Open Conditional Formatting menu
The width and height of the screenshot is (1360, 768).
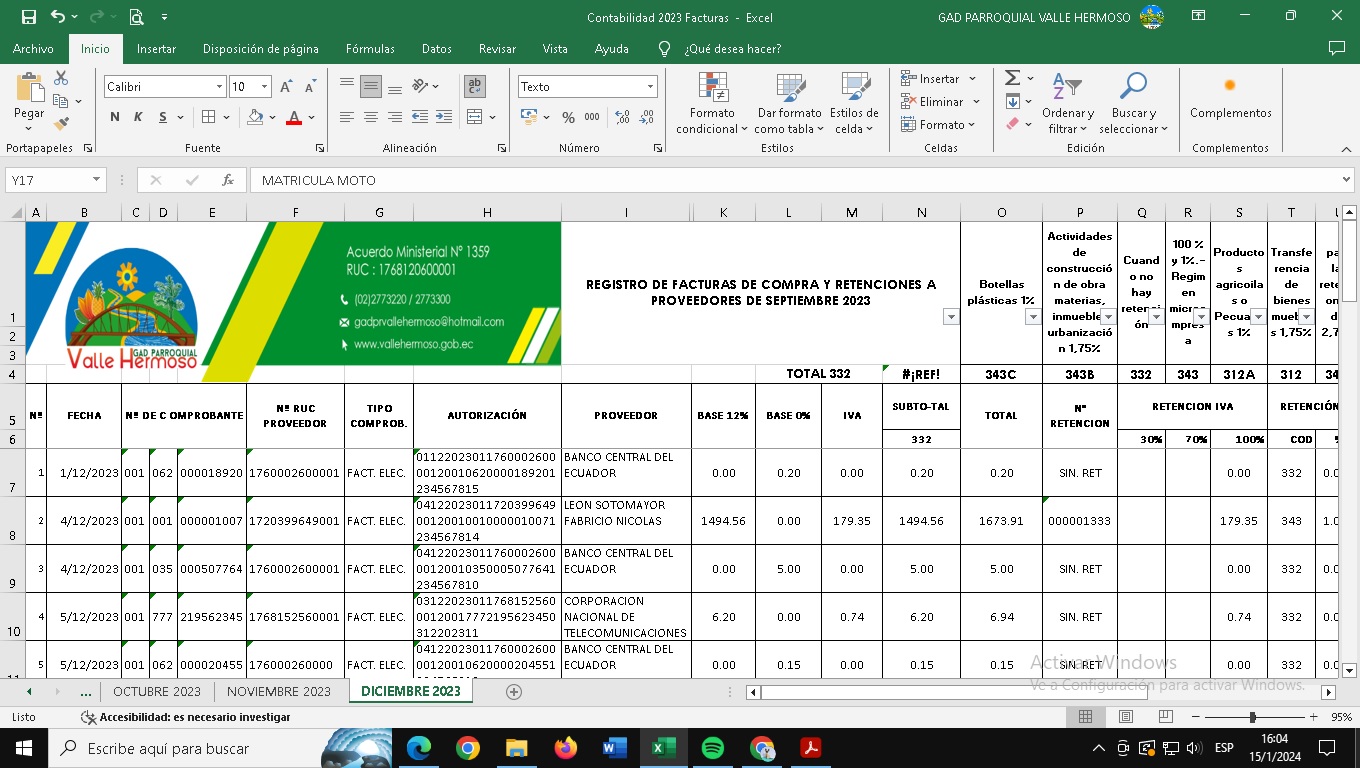coord(712,103)
